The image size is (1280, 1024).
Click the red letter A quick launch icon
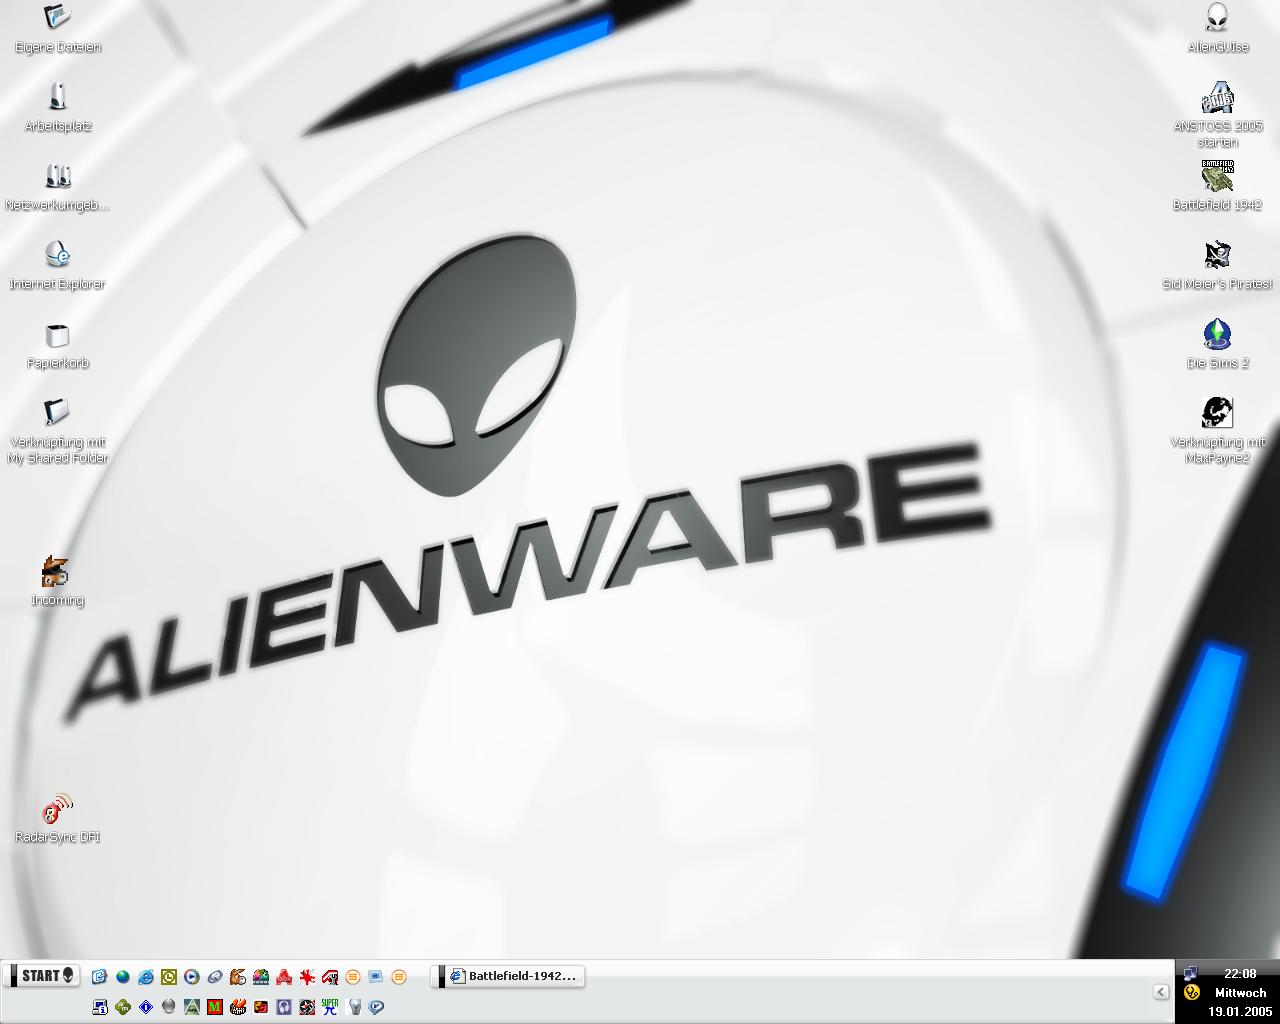tap(284, 976)
